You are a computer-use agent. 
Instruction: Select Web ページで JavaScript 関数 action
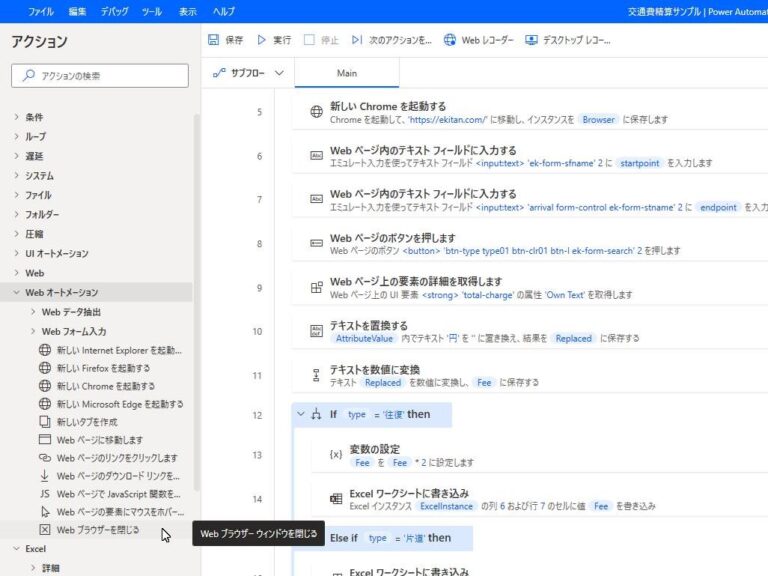110,494
